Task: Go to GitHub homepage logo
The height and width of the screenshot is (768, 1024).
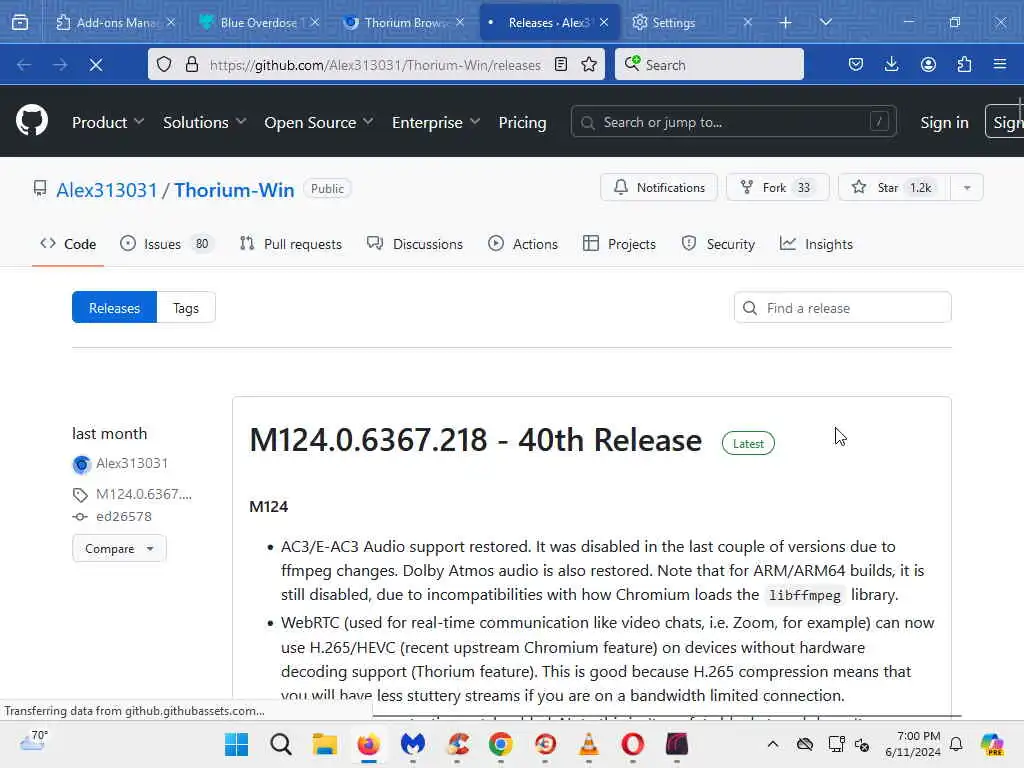Action: pos(32,121)
